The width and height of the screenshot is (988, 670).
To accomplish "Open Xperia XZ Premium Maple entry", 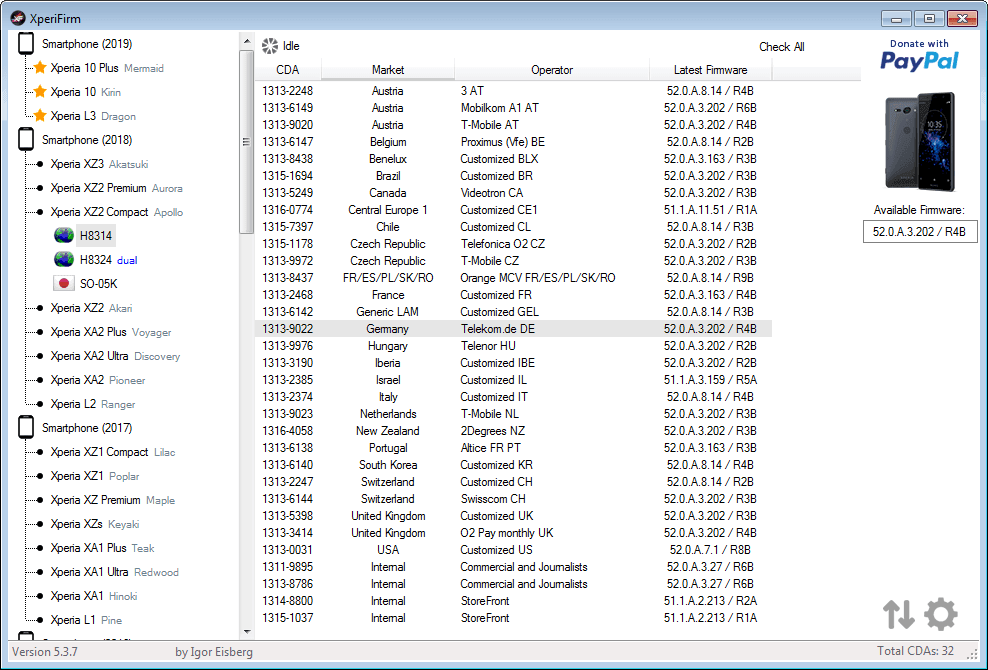I will (x=113, y=500).
